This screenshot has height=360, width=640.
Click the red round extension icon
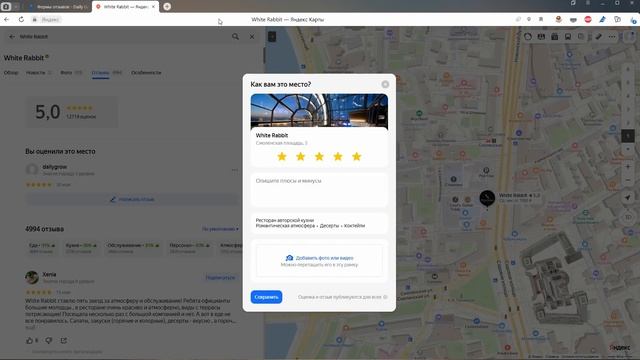[588, 19]
